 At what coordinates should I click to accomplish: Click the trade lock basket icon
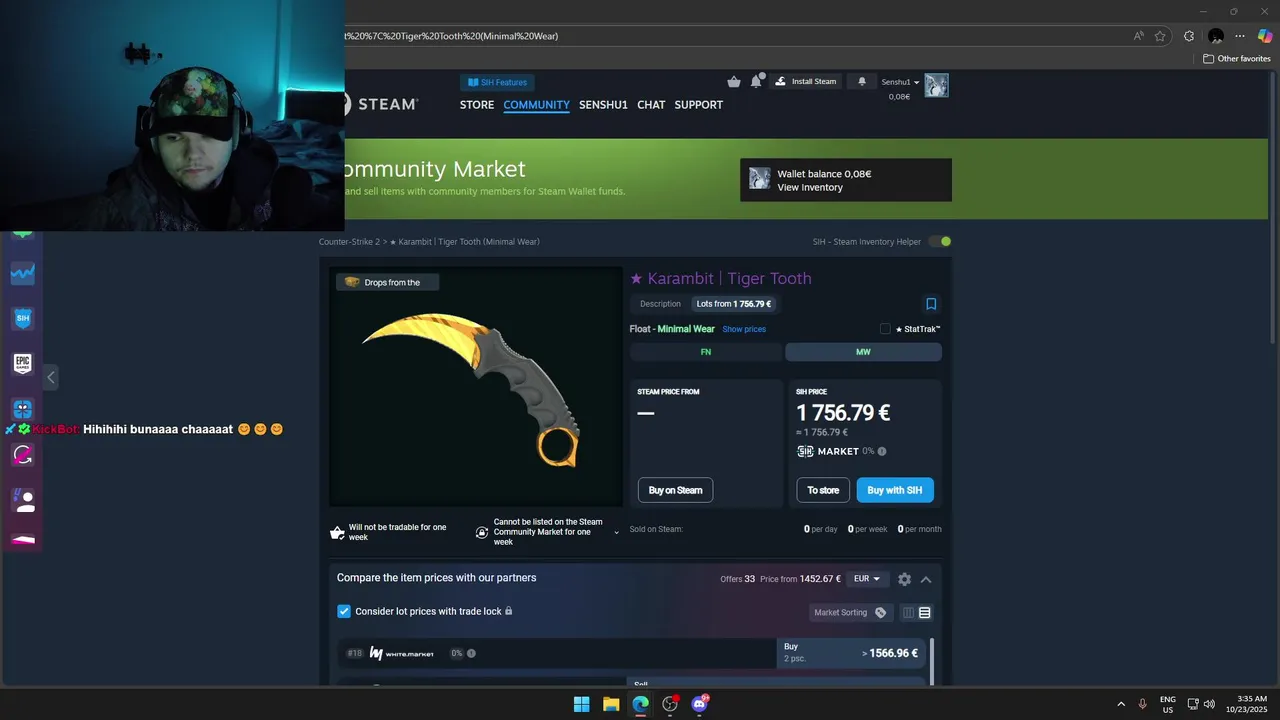click(x=337, y=532)
